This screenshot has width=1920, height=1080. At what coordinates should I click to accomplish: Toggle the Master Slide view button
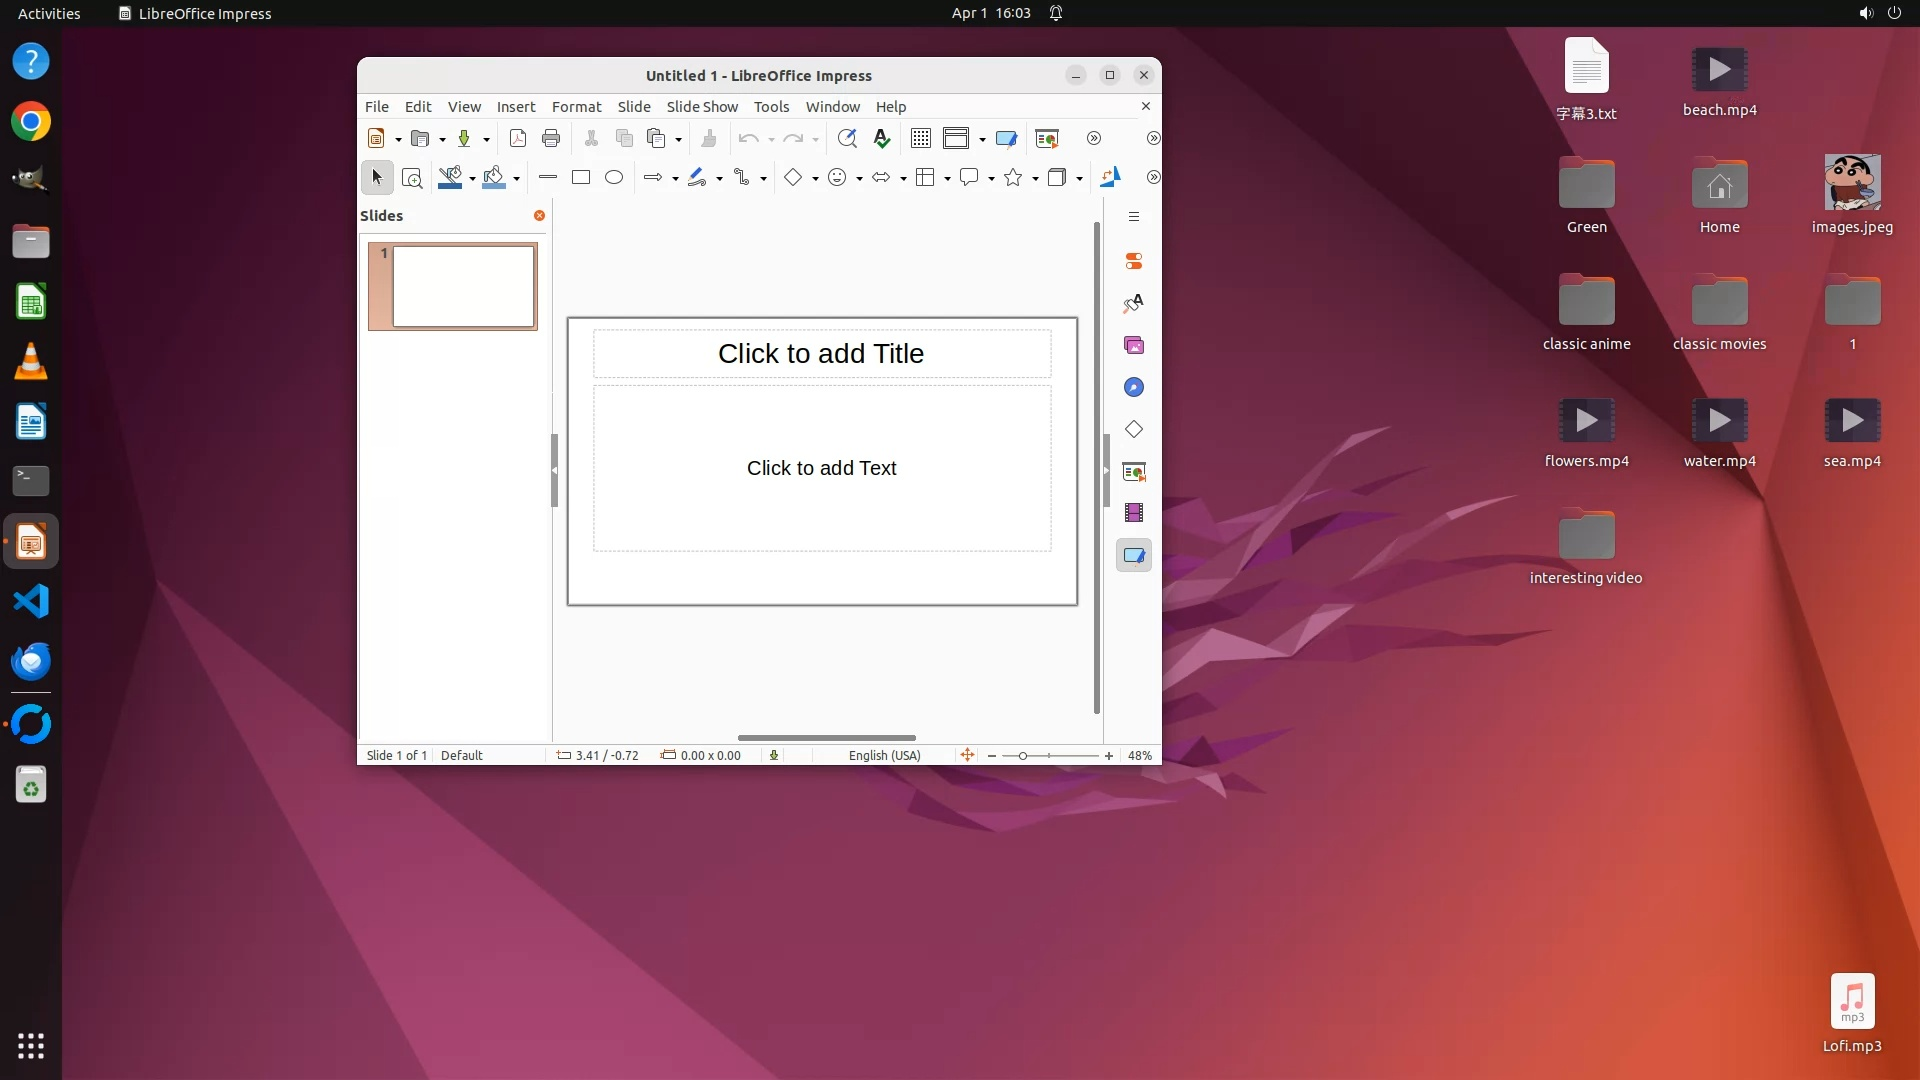(1006, 139)
